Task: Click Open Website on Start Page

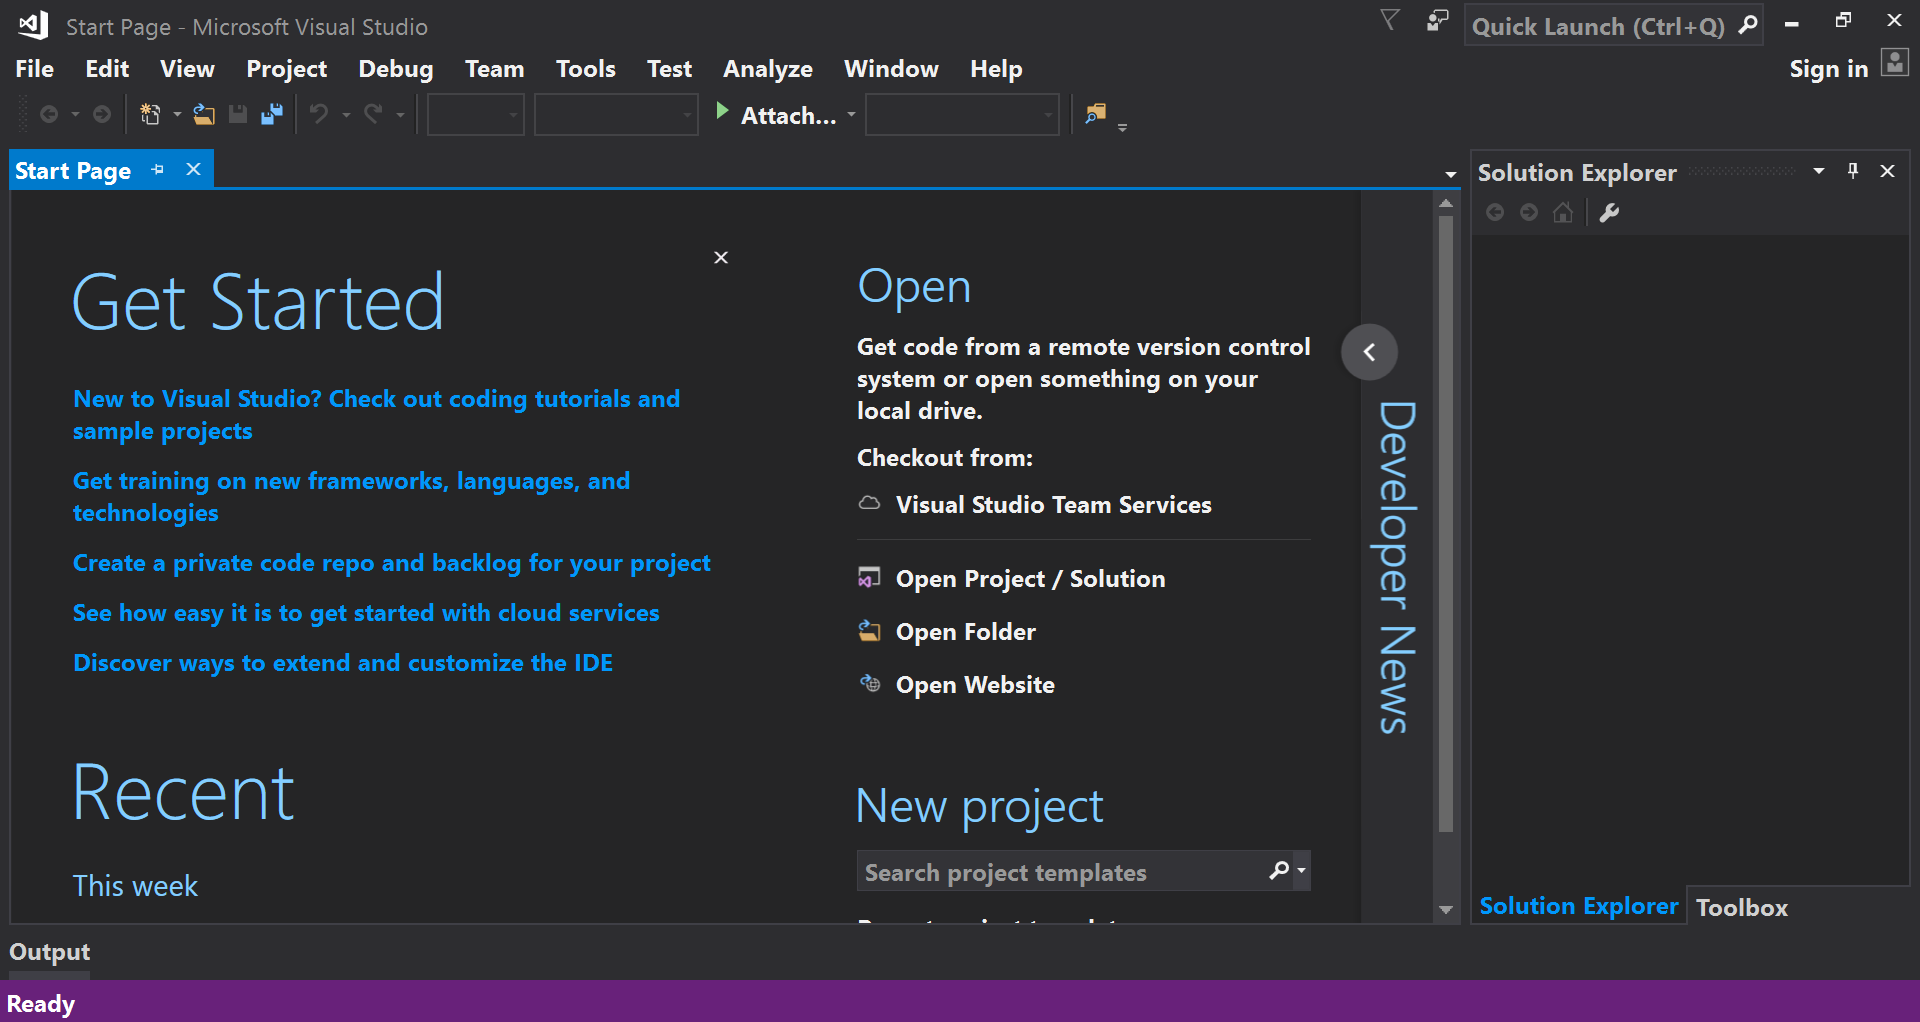Action: point(956,685)
